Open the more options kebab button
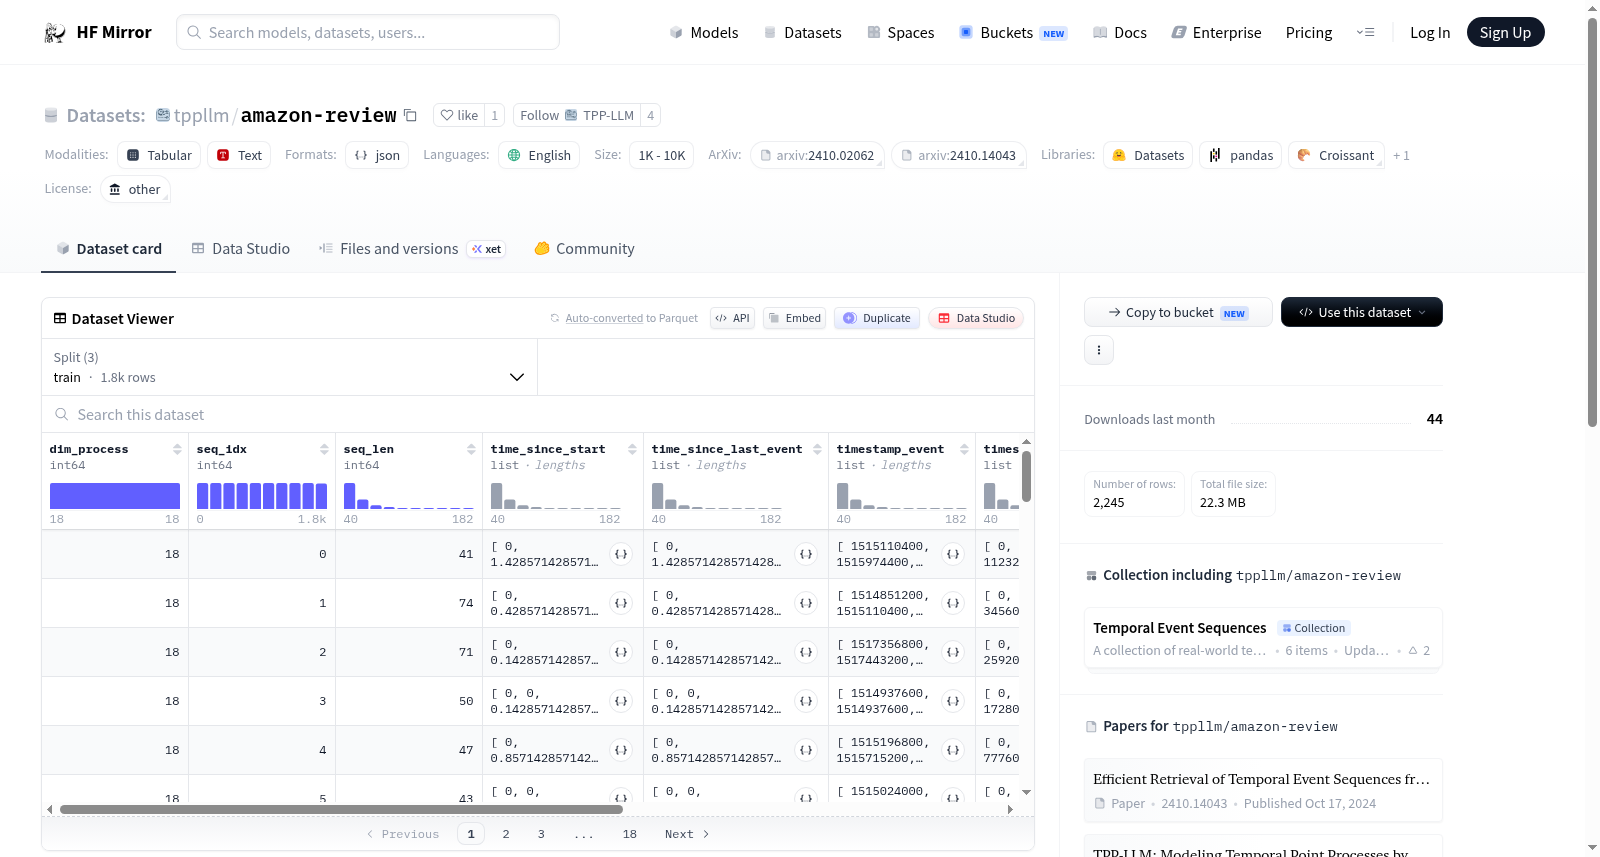The image size is (1600, 857). click(1099, 350)
